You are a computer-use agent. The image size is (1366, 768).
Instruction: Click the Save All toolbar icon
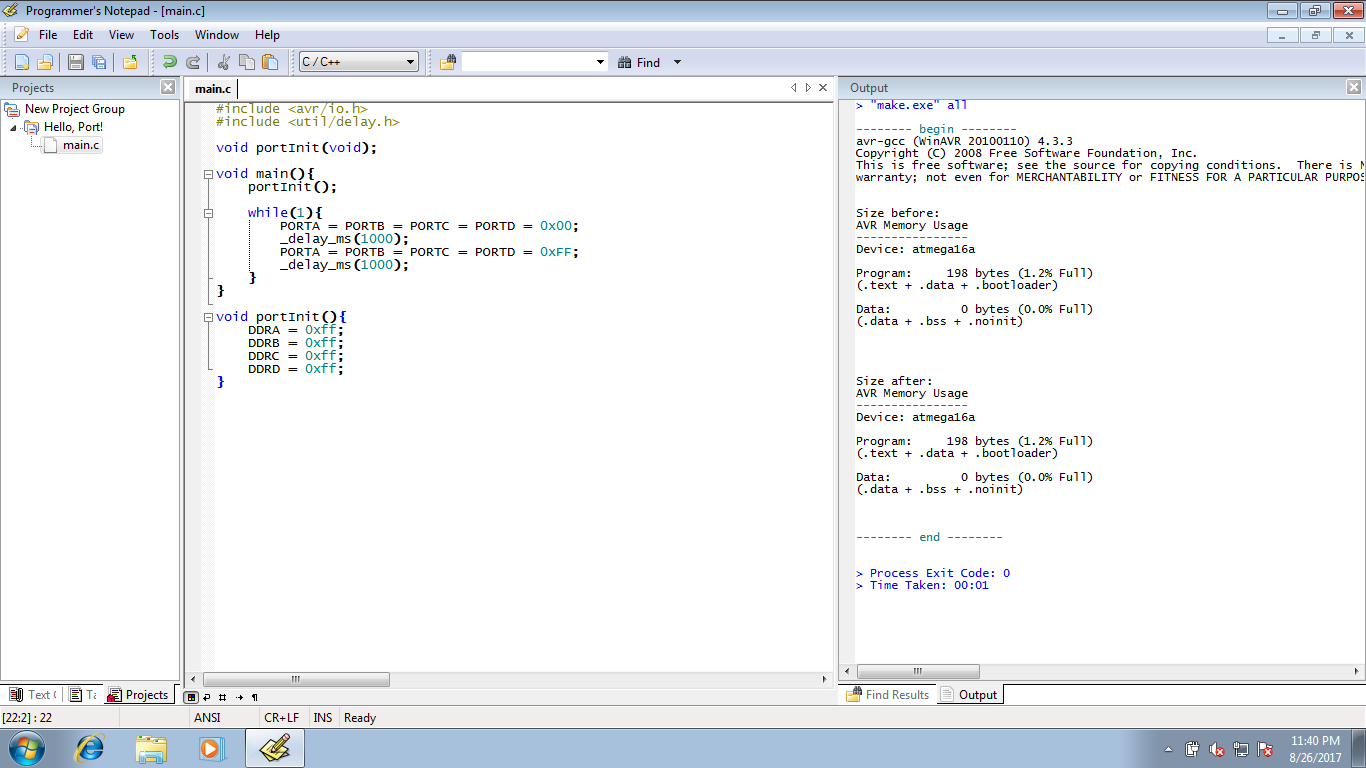(x=99, y=61)
